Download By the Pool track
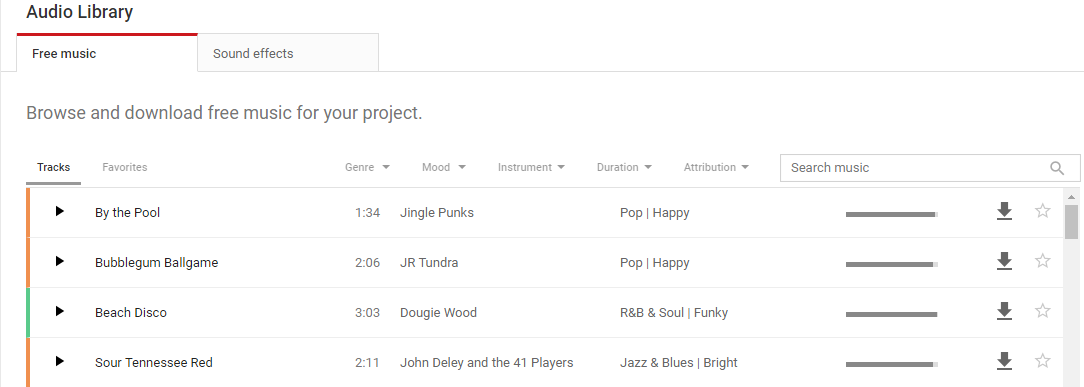This screenshot has width=1084, height=387. (1004, 211)
